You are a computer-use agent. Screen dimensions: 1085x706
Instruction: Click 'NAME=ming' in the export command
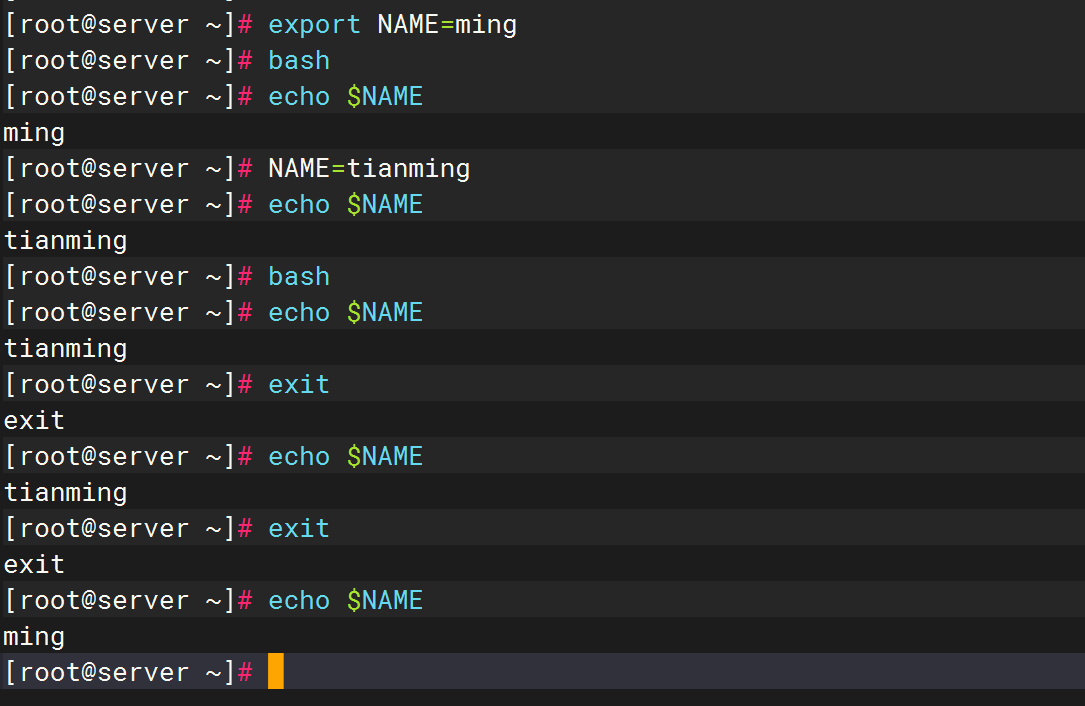[x=447, y=24]
